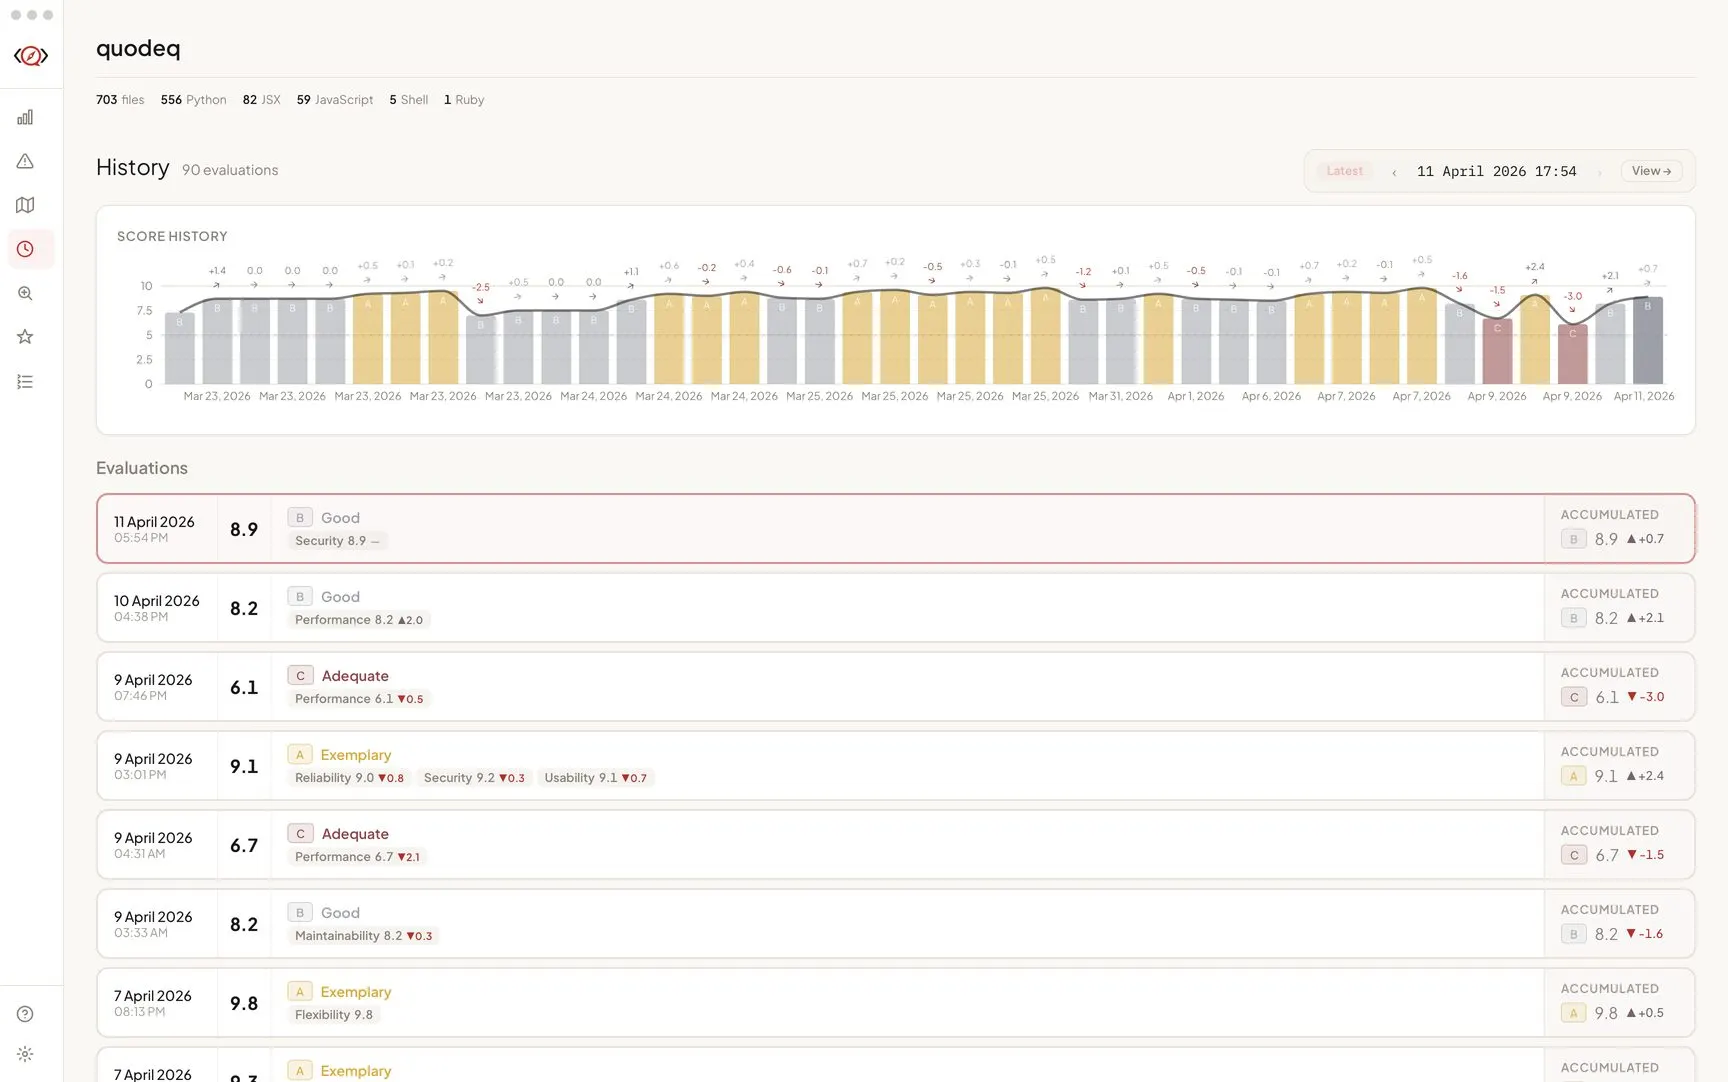Click the Reliability 9.0 tag

click(349, 778)
